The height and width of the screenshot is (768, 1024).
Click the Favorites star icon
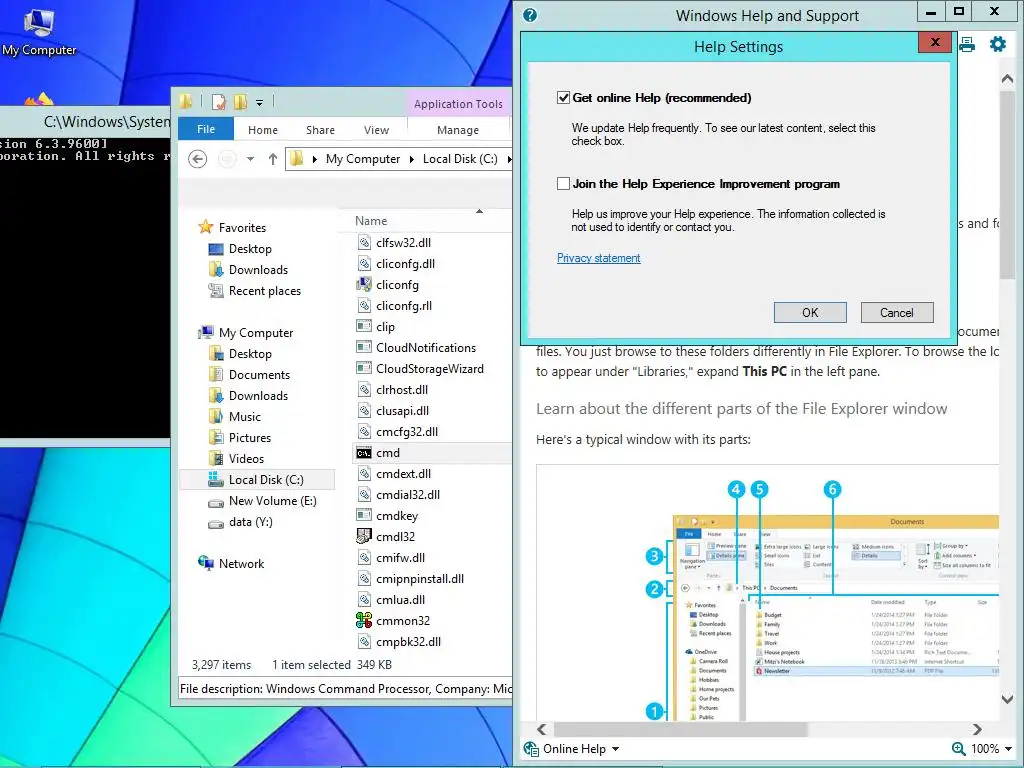point(206,227)
